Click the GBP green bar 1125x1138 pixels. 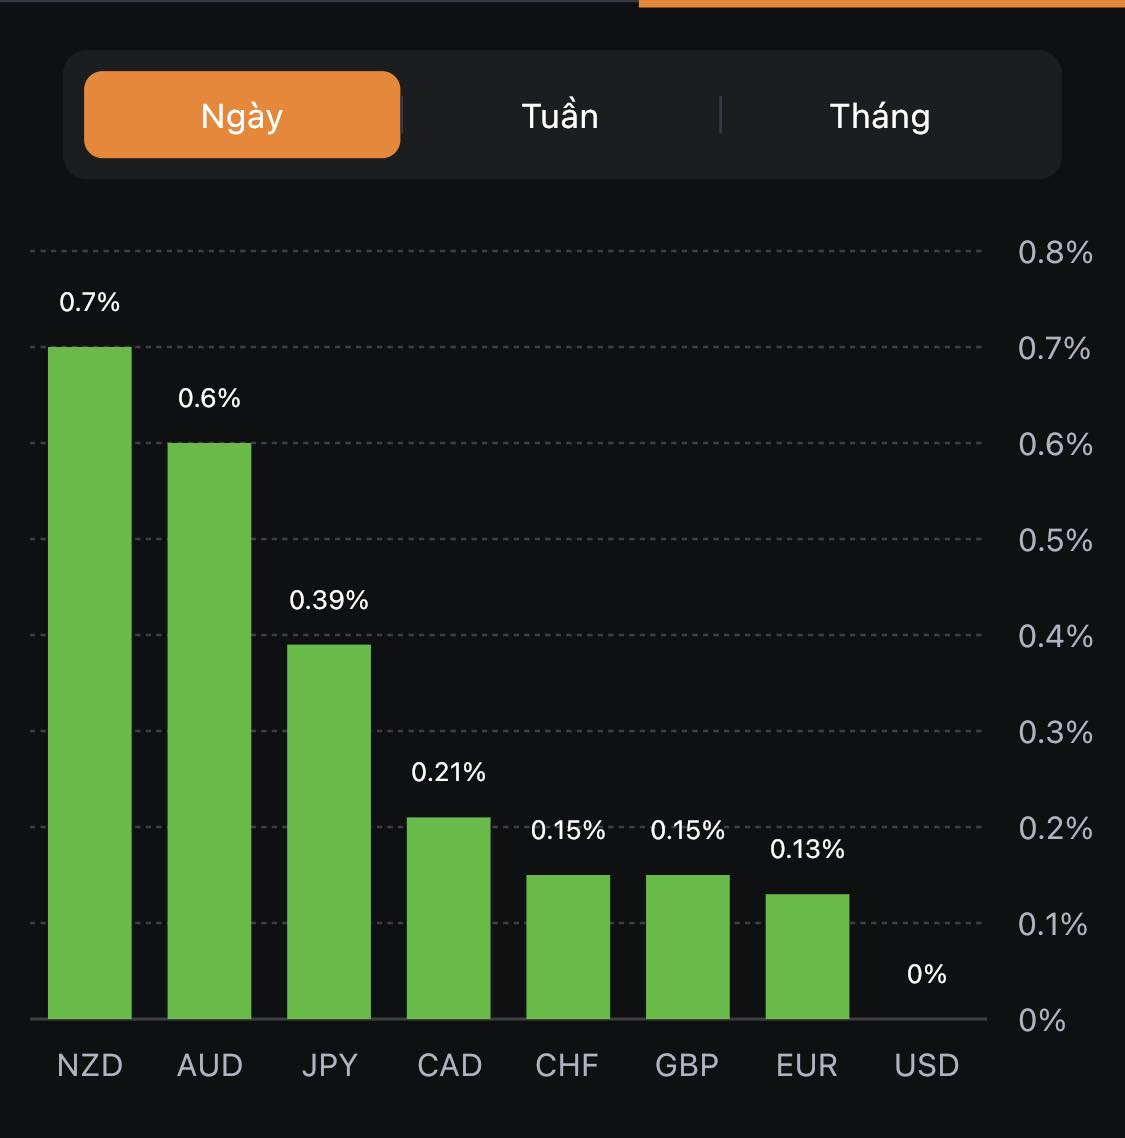coord(688,947)
